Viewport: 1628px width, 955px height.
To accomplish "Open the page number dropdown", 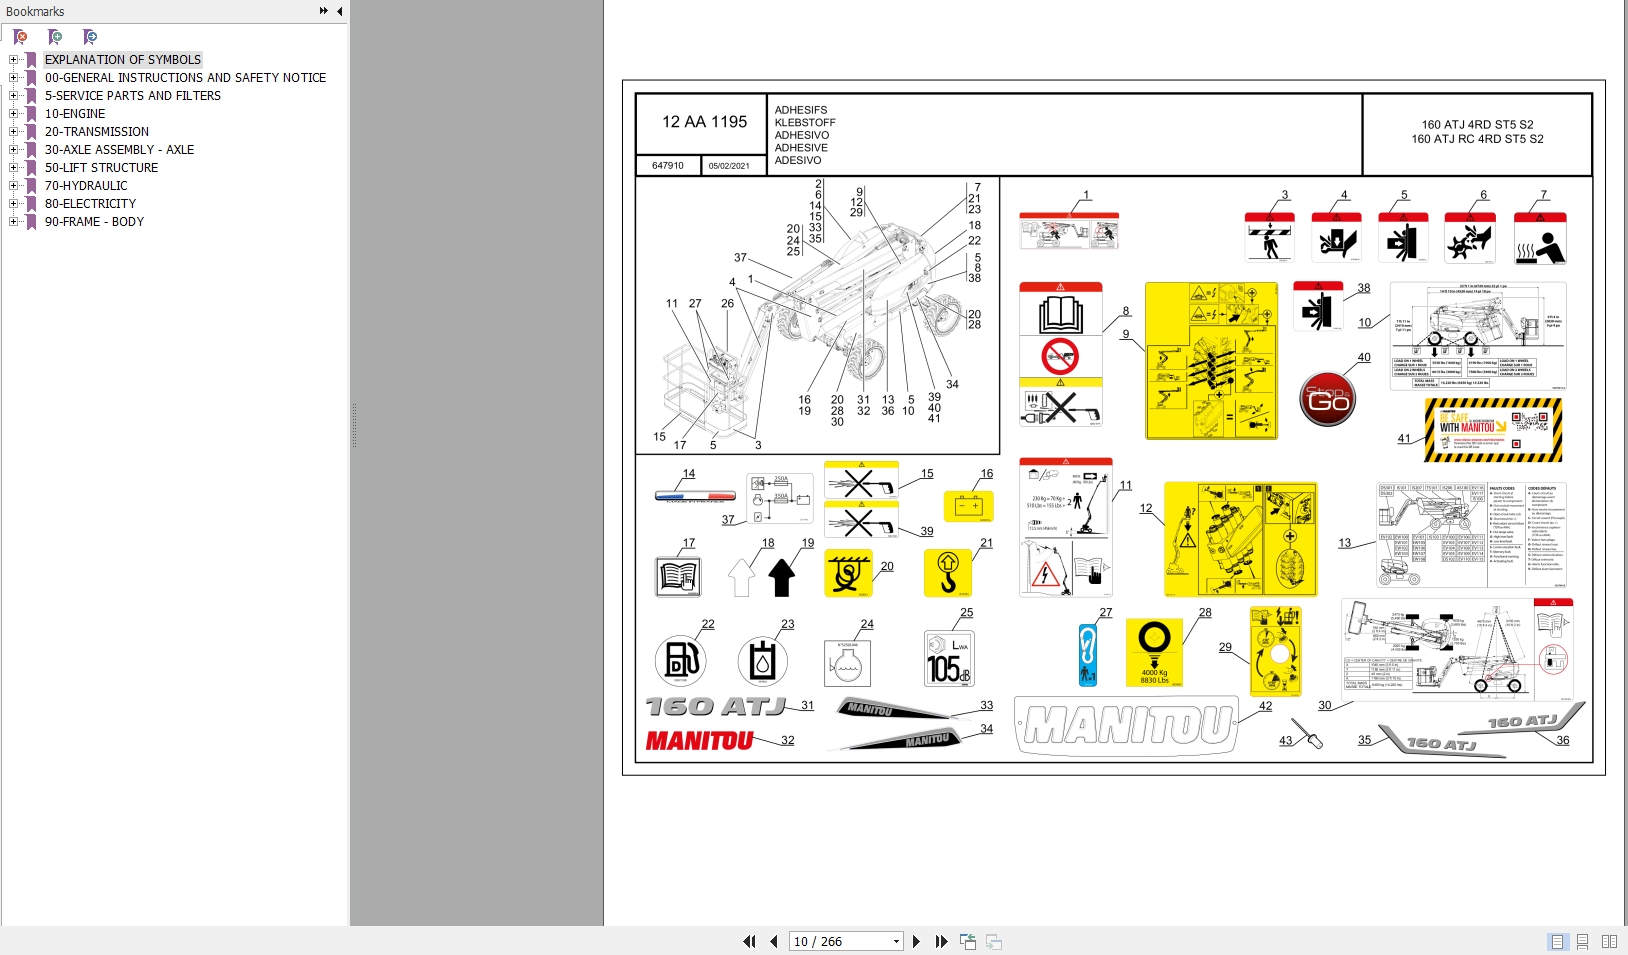I will 896,942.
